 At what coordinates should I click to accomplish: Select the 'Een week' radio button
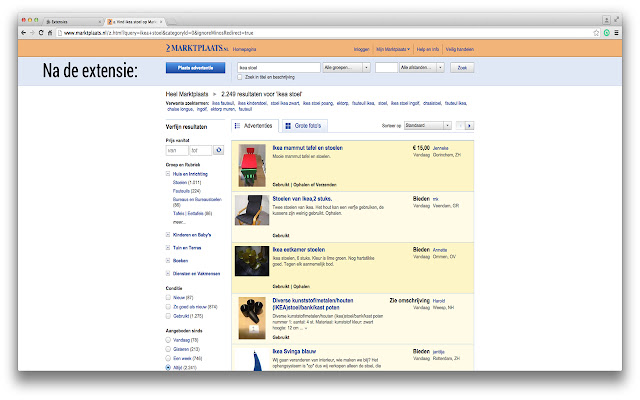[168, 358]
